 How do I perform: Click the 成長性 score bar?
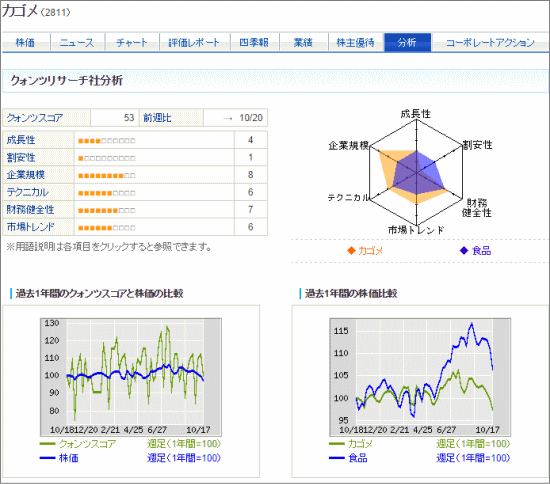(x=107, y=141)
